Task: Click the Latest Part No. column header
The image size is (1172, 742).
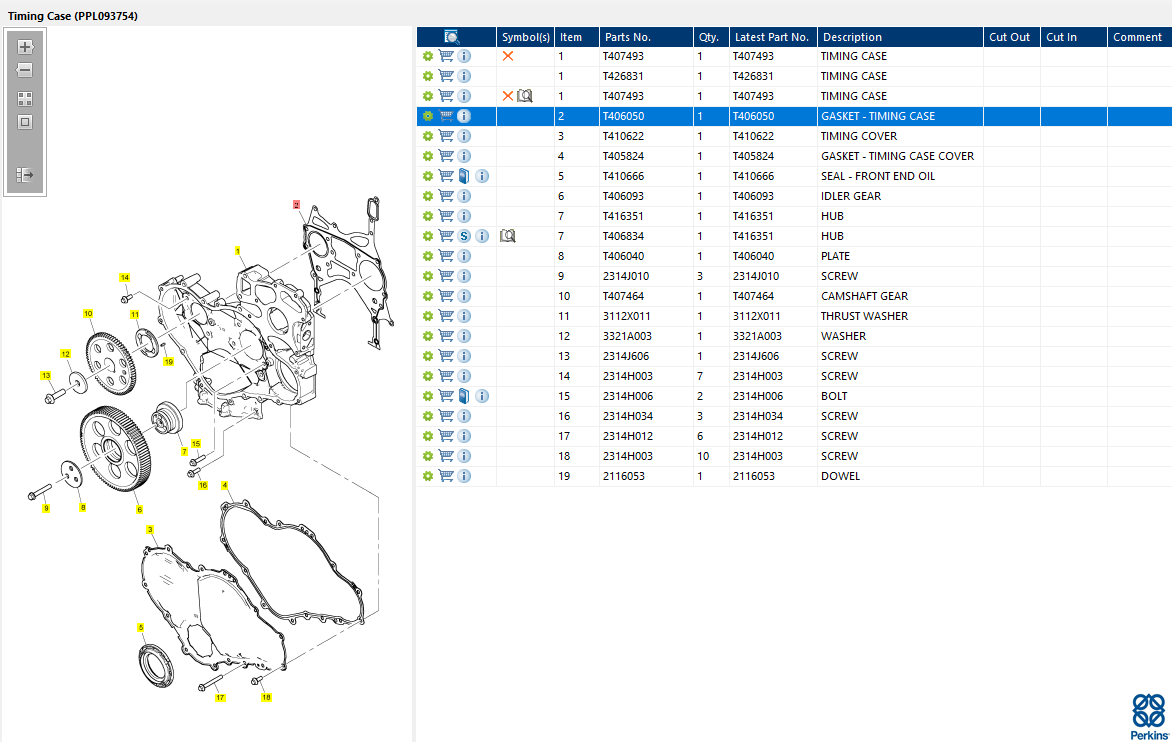Action: click(x=771, y=37)
